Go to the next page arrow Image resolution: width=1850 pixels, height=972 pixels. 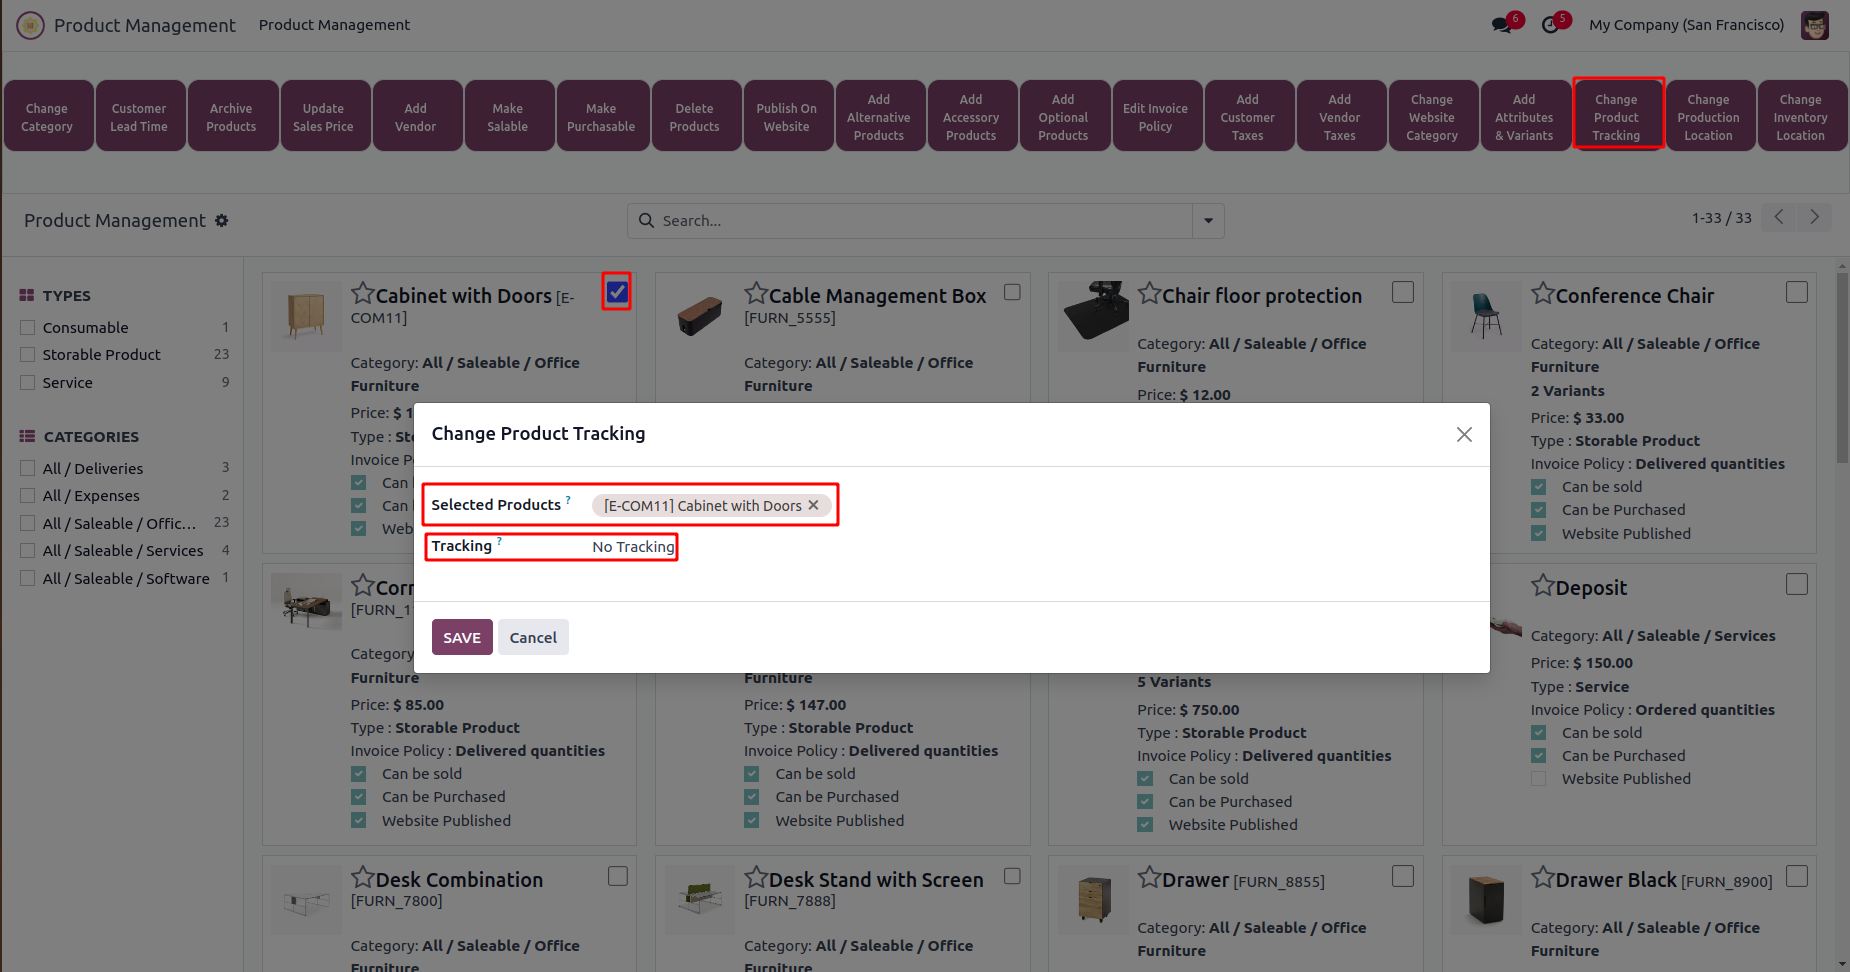click(x=1814, y=217)
